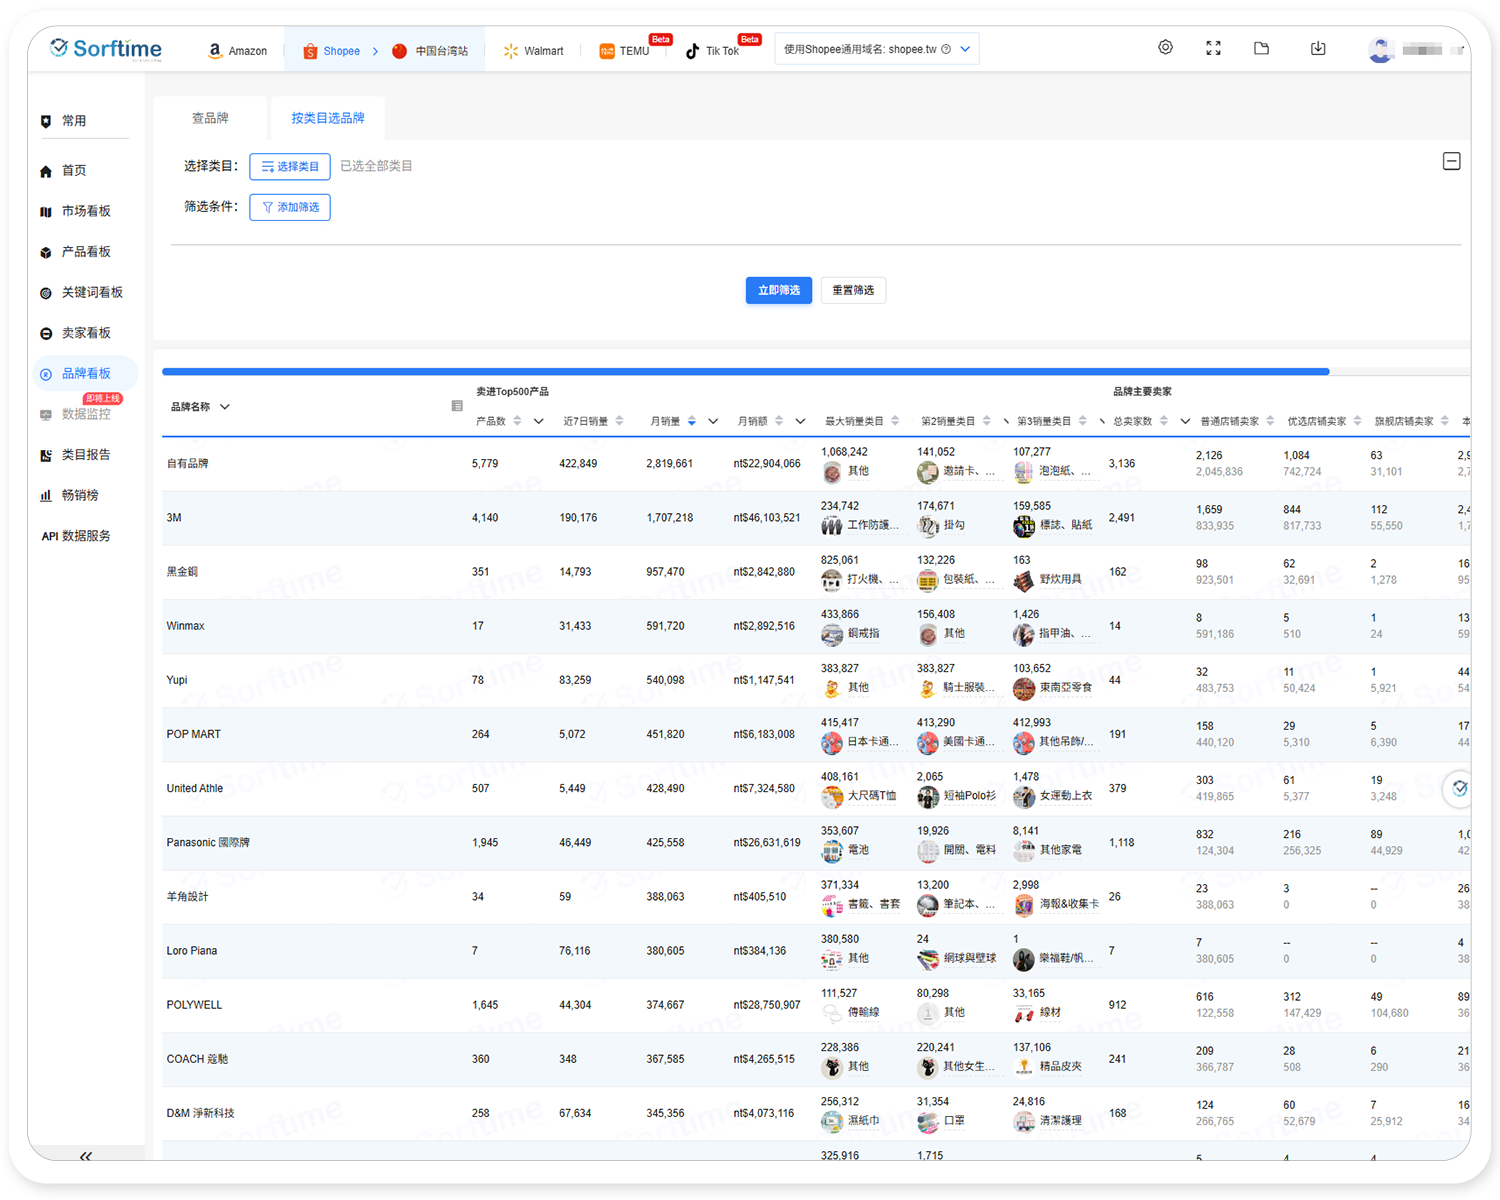Open the folder icon in header

coord(1261,48)
